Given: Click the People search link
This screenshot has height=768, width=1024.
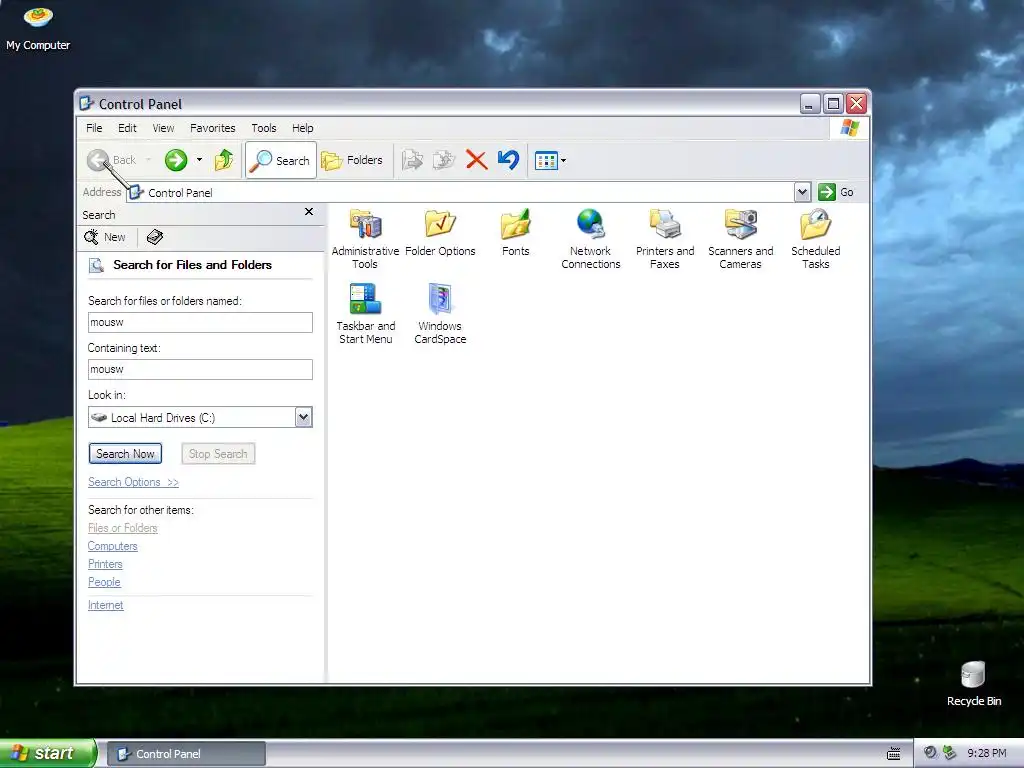Looking at the screenshot, I should point(104,582).
